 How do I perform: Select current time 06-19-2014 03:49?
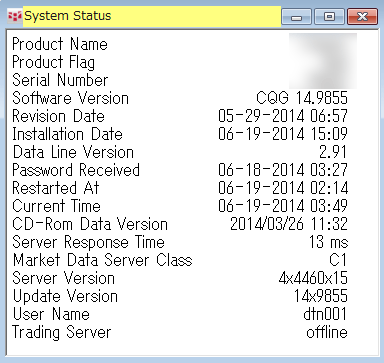coord(283,206)
